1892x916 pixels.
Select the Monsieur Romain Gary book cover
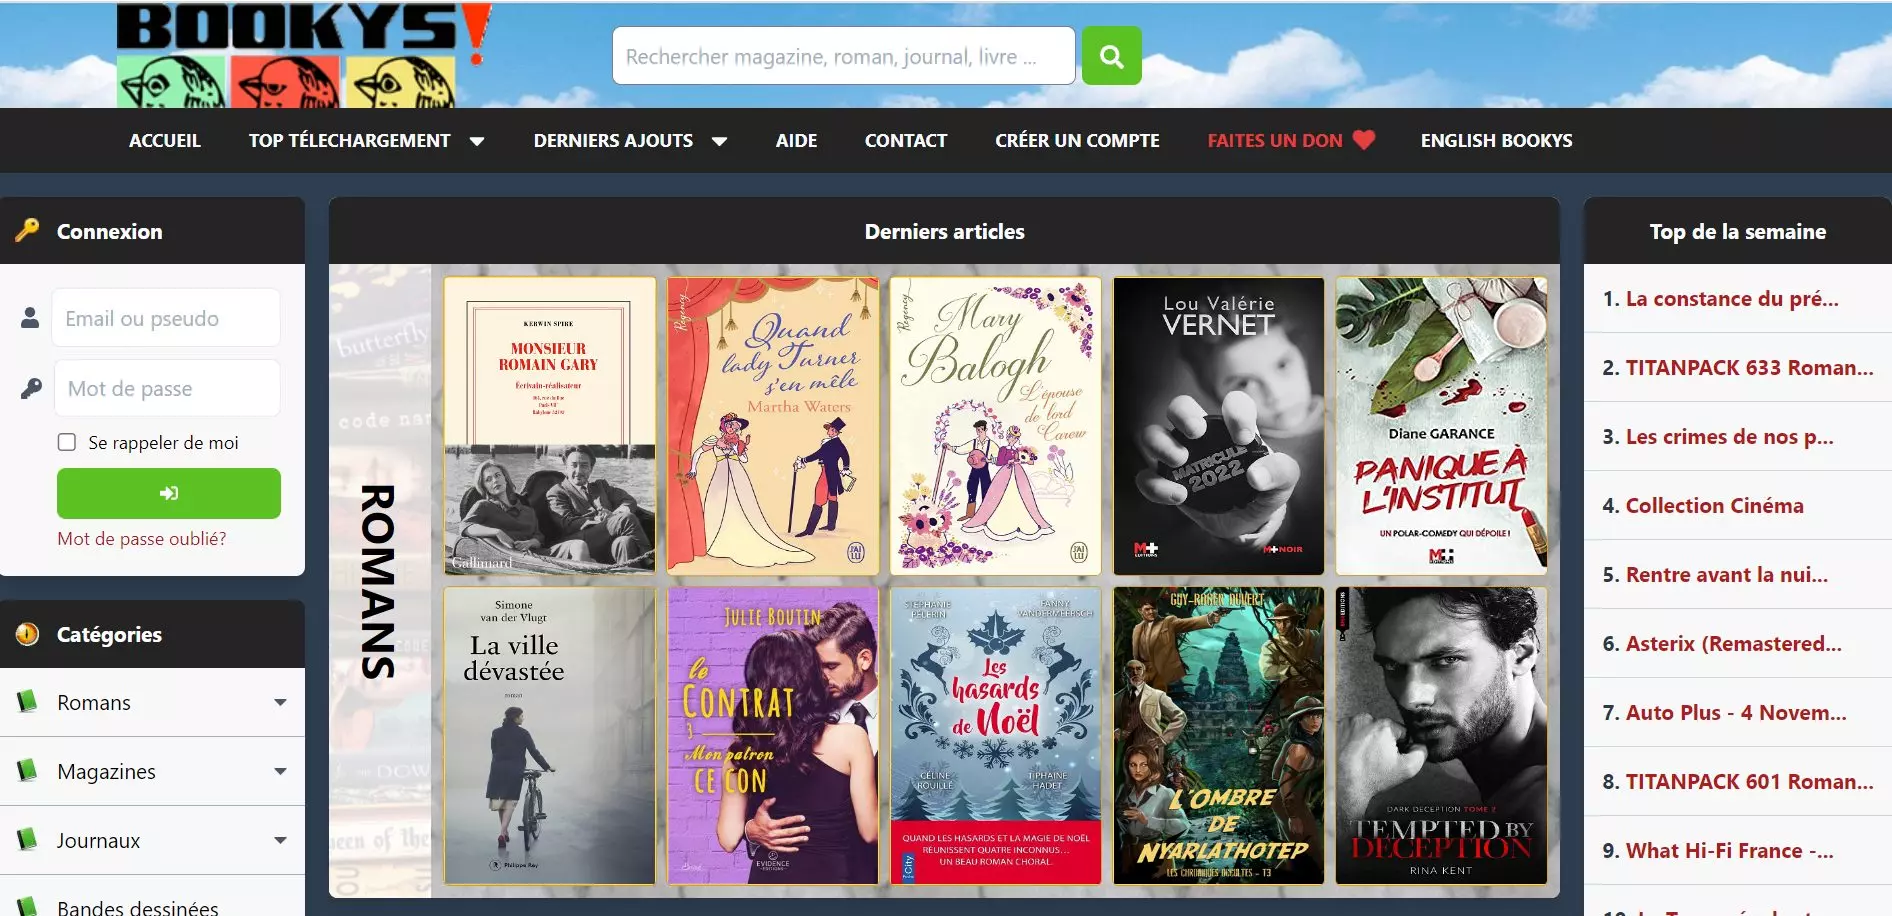coord(549,426)
